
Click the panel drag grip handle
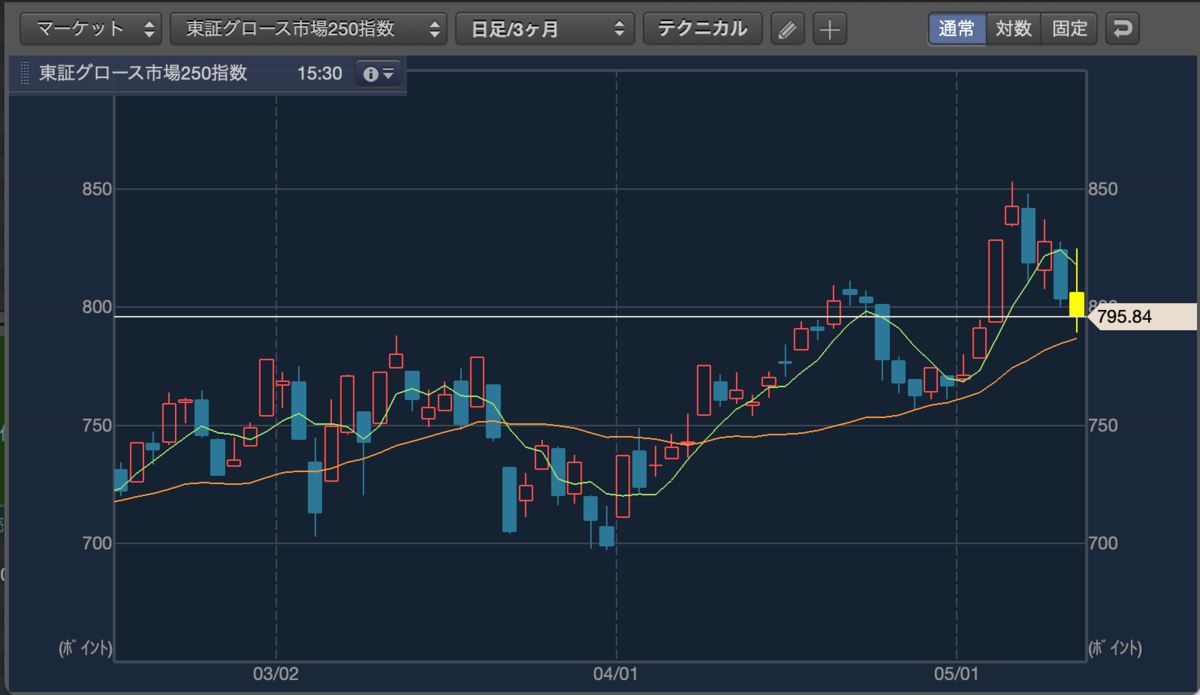pos(25,75)
